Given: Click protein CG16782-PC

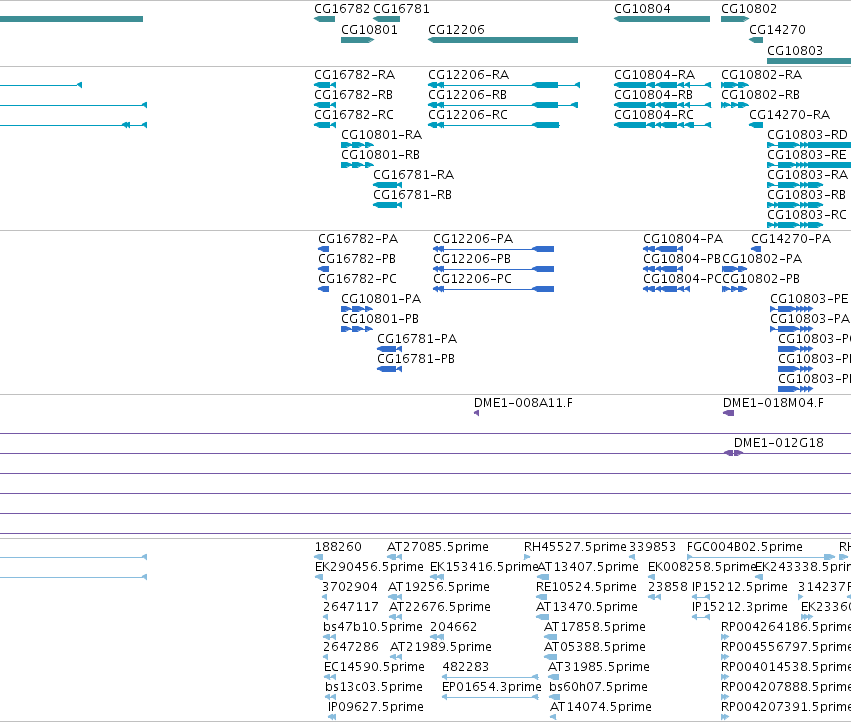Looking at the screenshot, I should coord(357,279).
